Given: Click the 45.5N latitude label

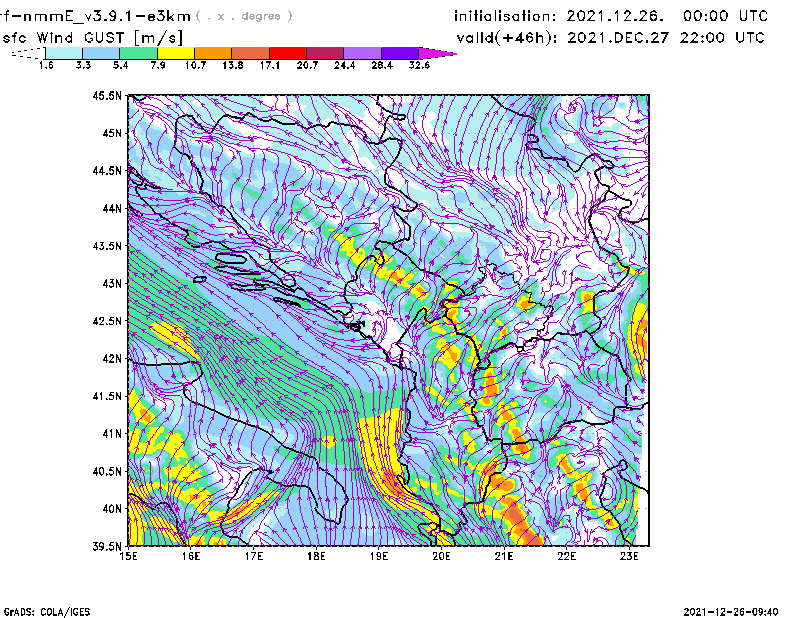Looking at the screenshot, I should [x=107, y=95].
